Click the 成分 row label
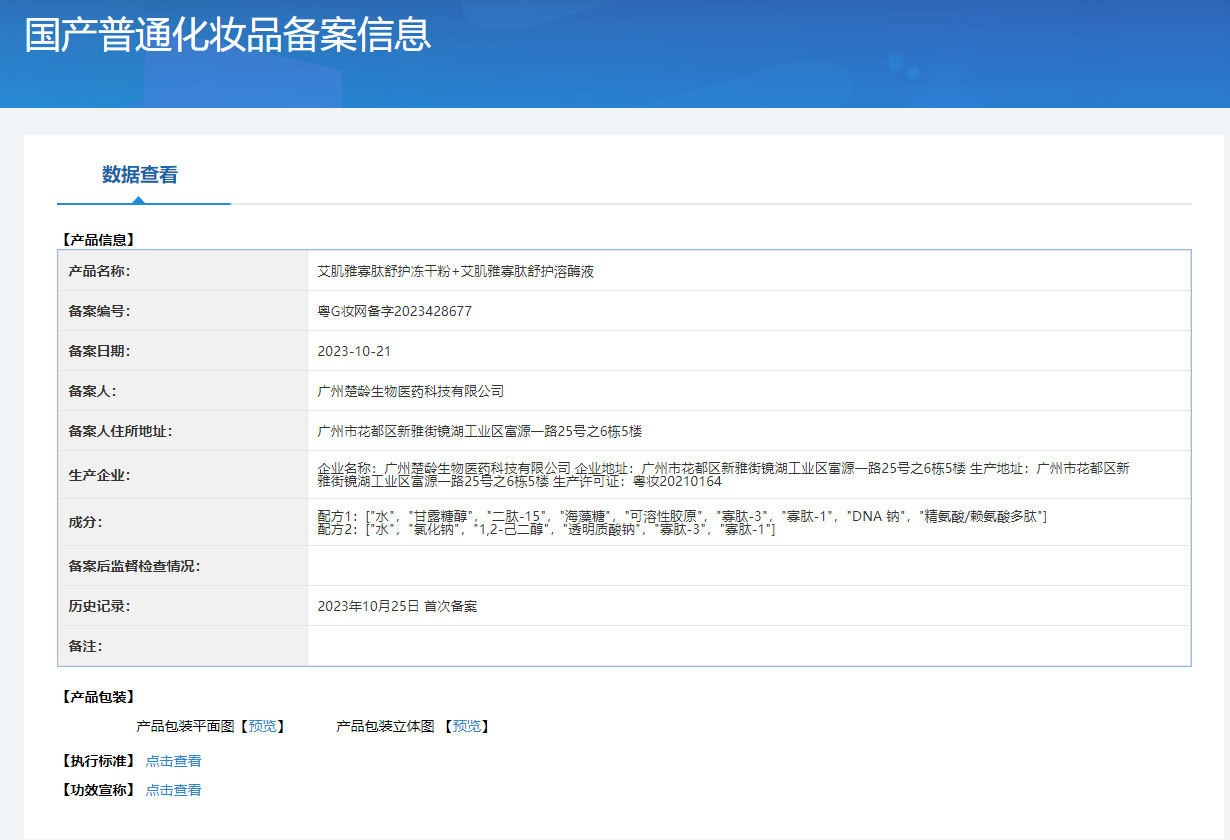Image resolution: width=1230 pixels, height=840 pixels. tap(85, 522)
